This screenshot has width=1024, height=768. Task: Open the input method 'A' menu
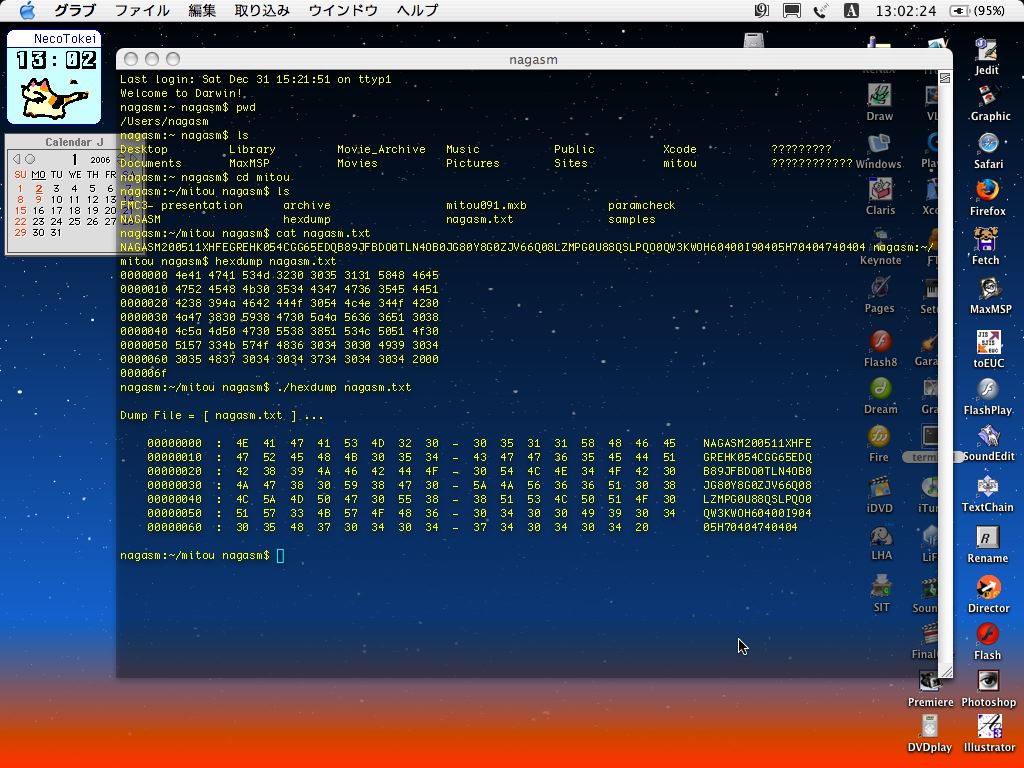[851, 11]
